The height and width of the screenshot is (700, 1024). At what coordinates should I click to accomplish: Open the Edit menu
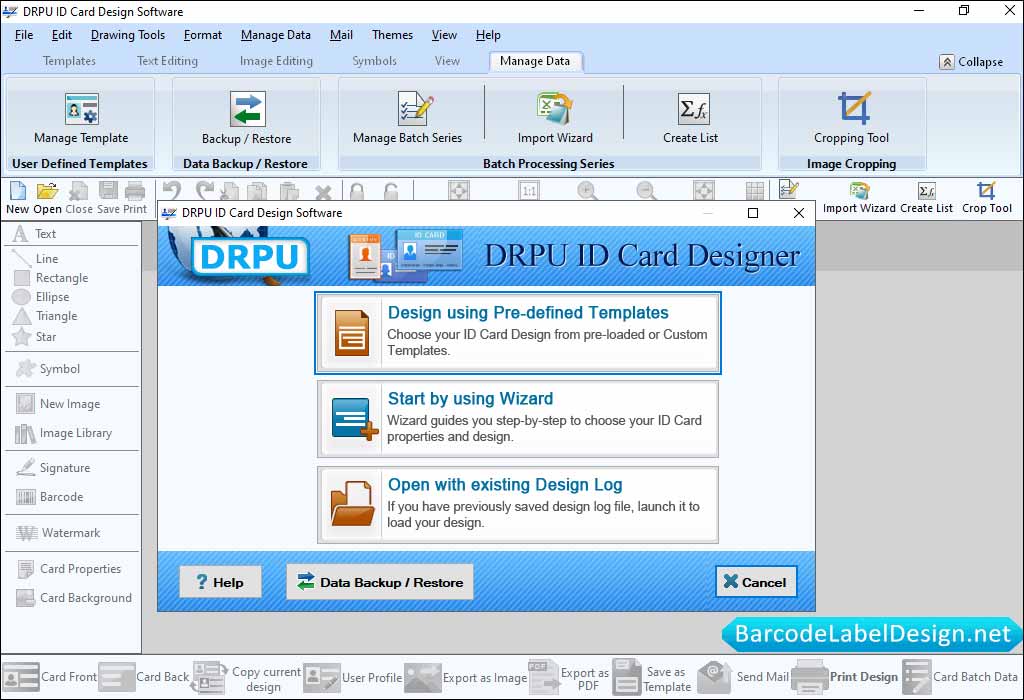click(61, 35)
